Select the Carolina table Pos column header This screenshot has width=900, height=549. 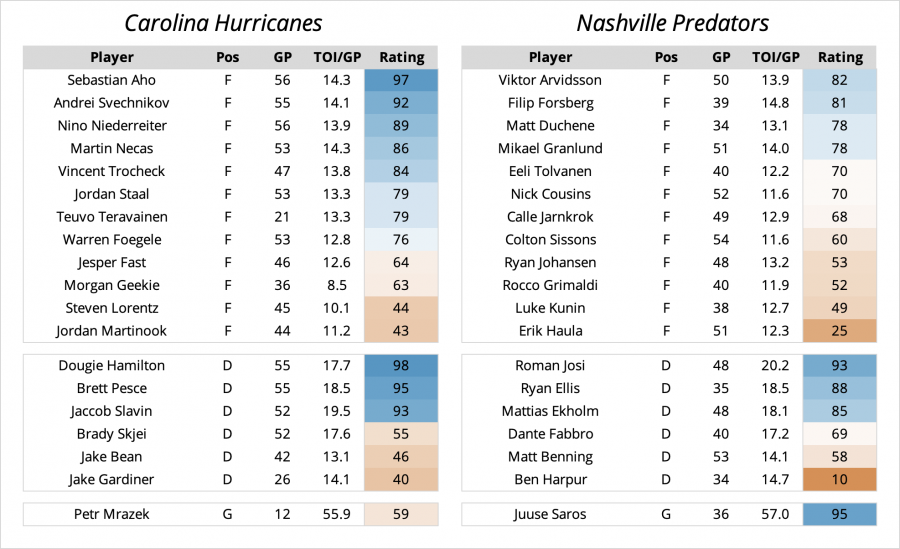point(228,57)
